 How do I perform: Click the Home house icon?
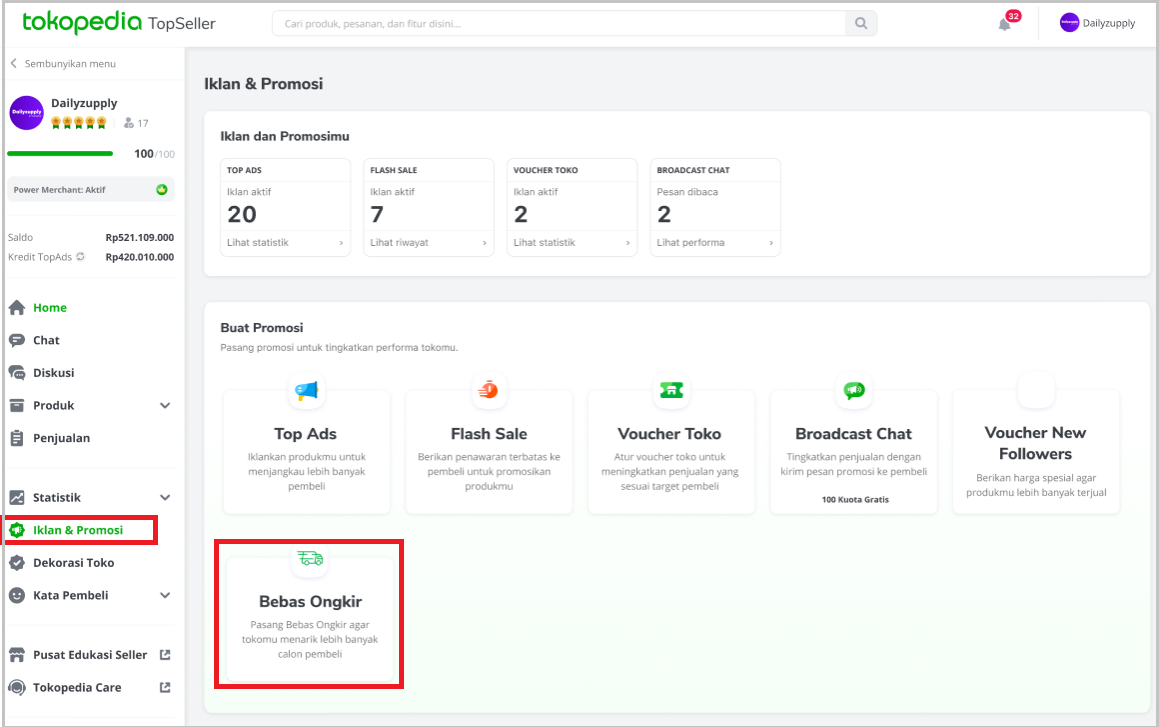17,307
